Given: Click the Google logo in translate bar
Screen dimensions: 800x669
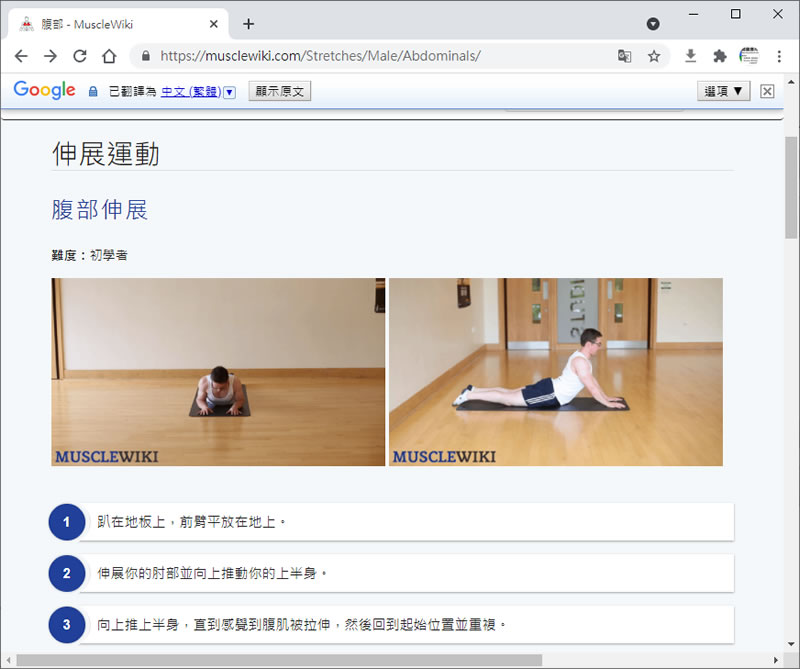Looking at the screenshot, I should pos(44,90).
